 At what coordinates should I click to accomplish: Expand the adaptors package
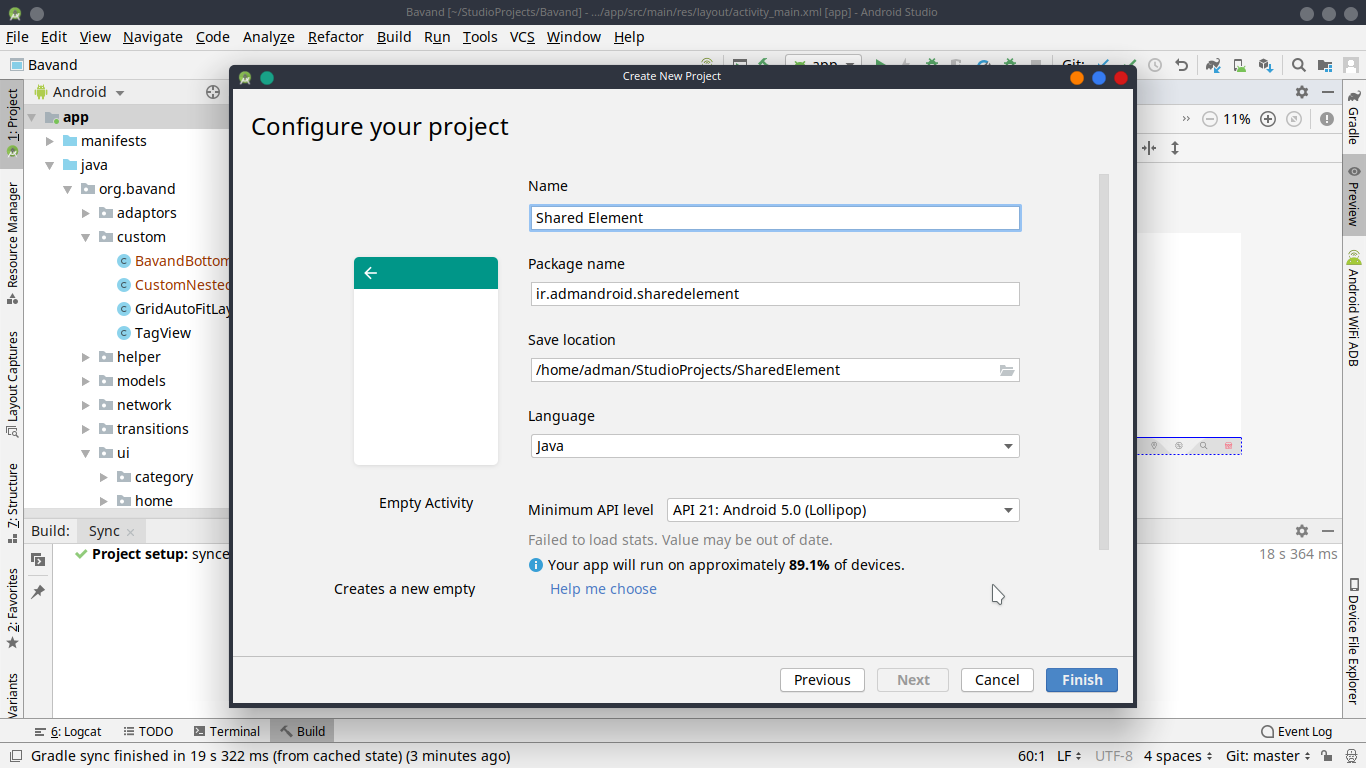click(86, 213)
